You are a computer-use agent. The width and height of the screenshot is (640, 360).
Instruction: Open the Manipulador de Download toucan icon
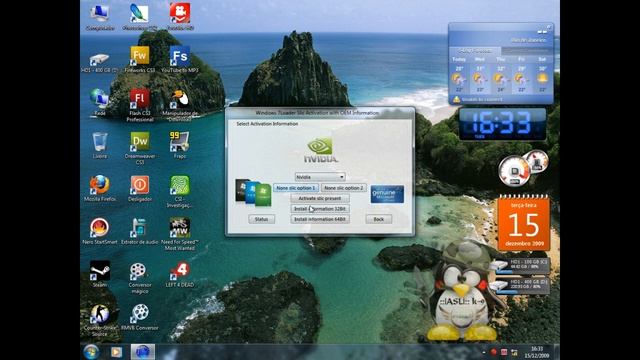click(x=180, y=105)
